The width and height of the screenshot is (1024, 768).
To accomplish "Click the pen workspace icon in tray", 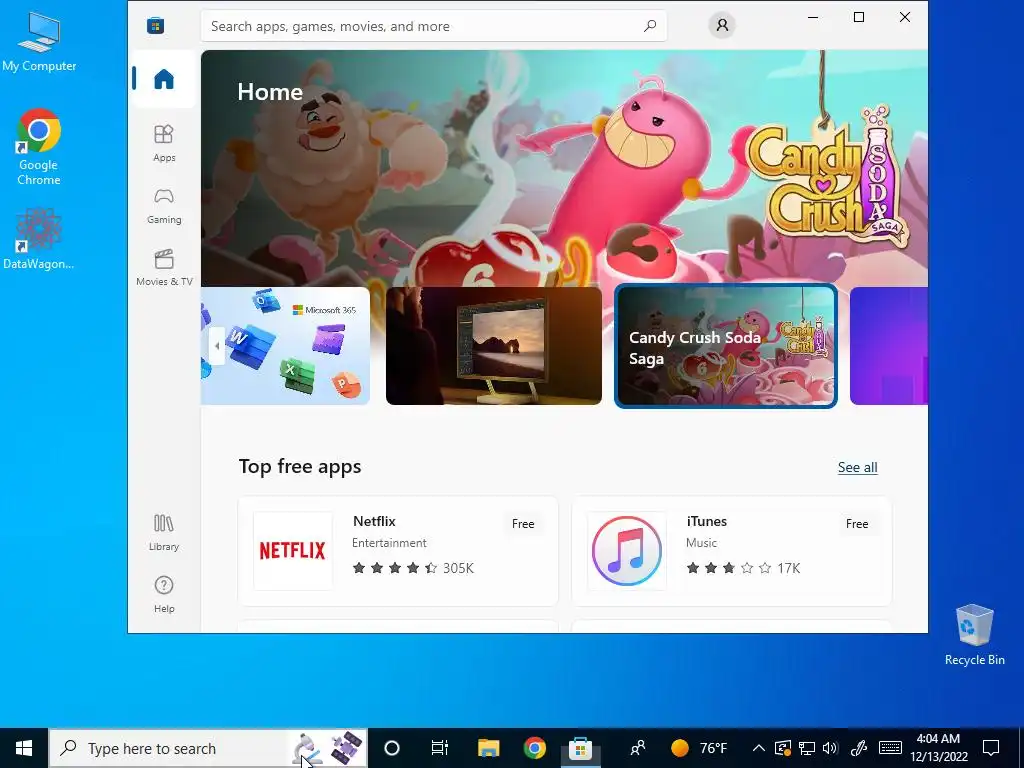I will click(858, 748).
